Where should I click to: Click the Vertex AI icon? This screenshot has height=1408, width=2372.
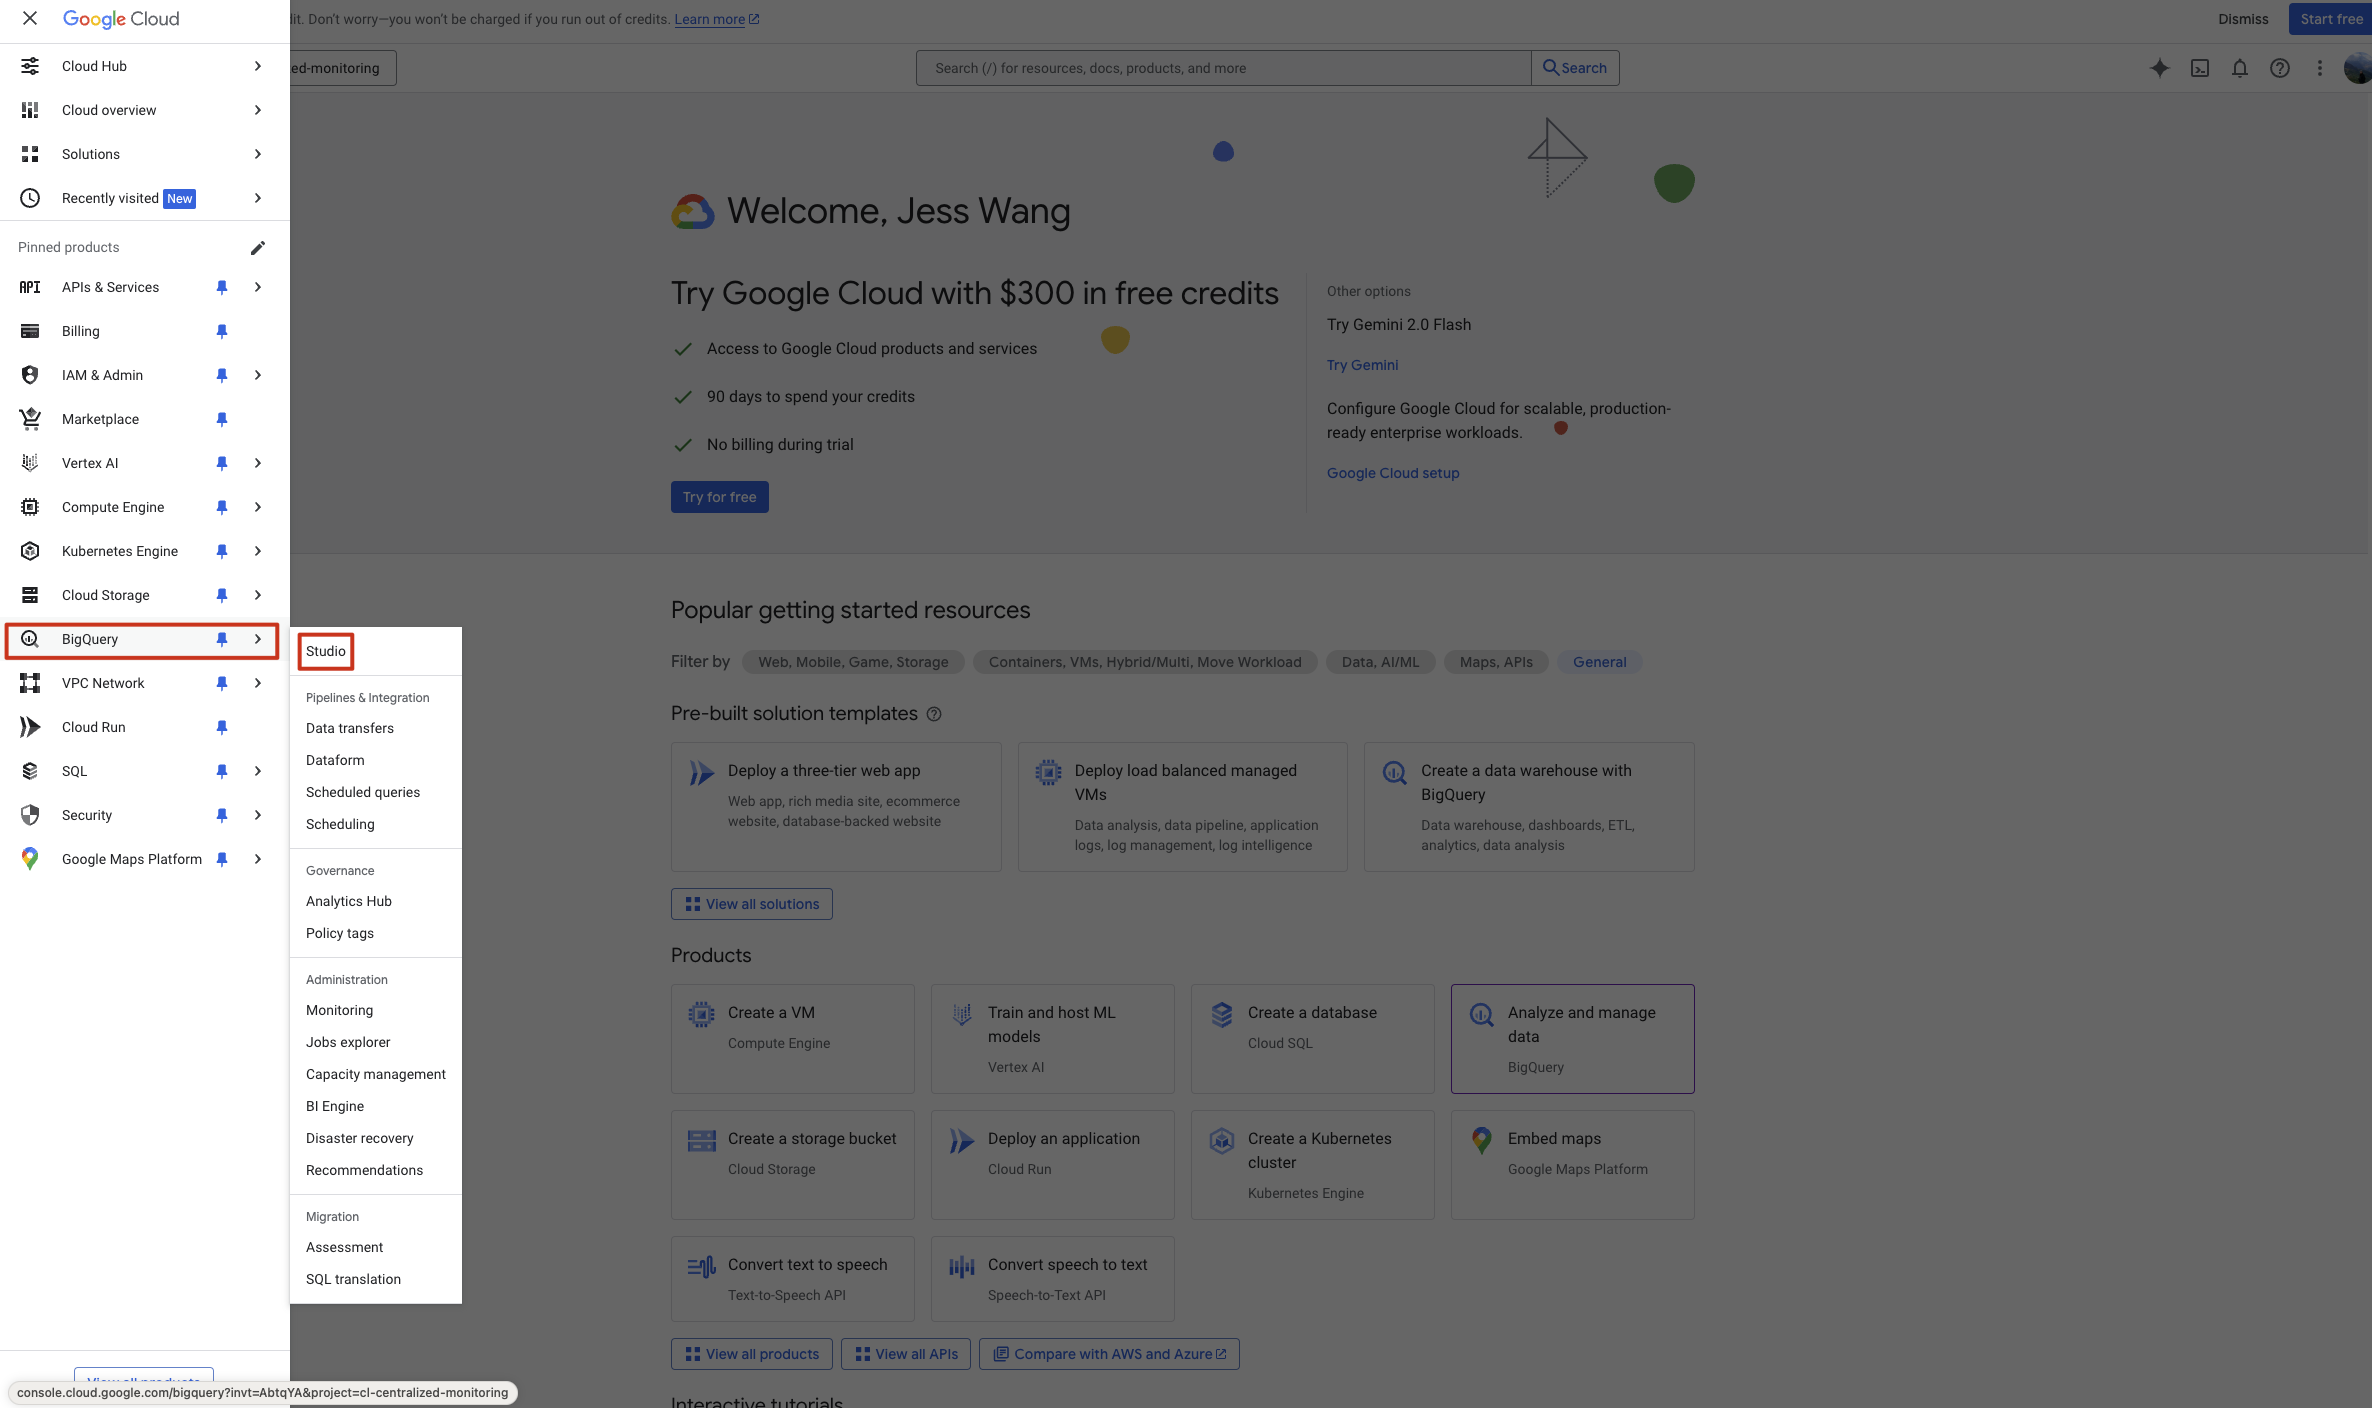pyautogui.click(x=30, y=463)
